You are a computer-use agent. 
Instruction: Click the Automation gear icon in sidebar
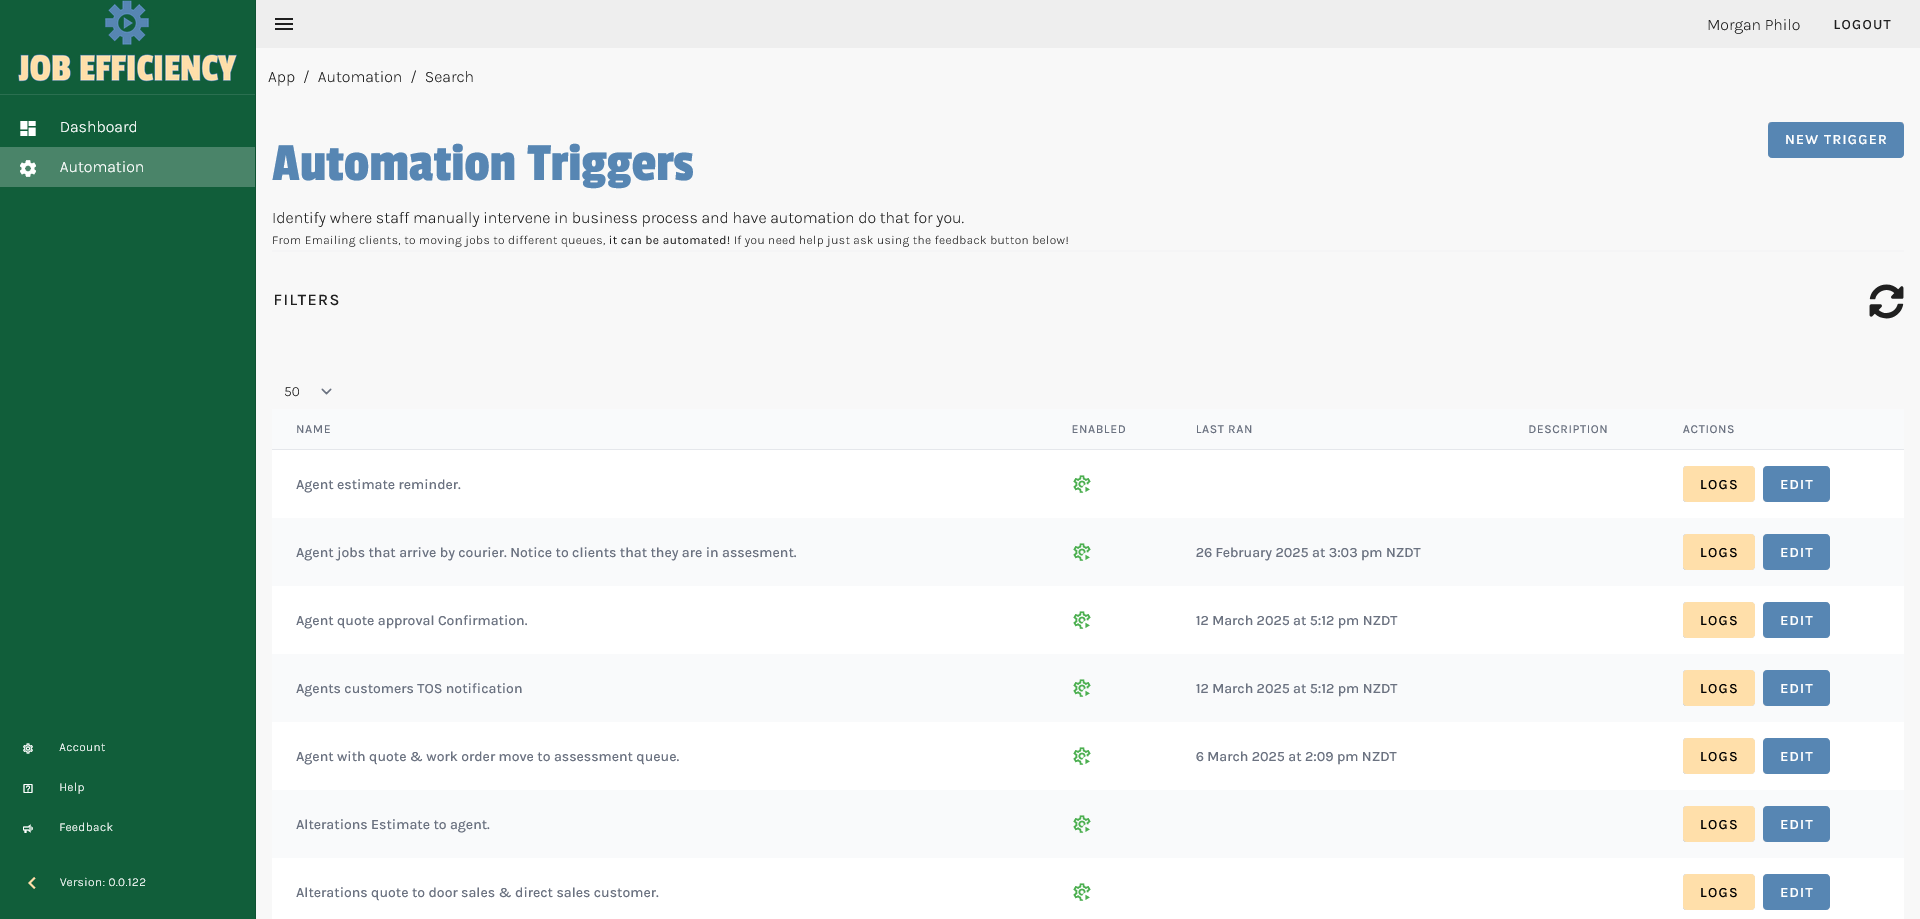(28, 168)
